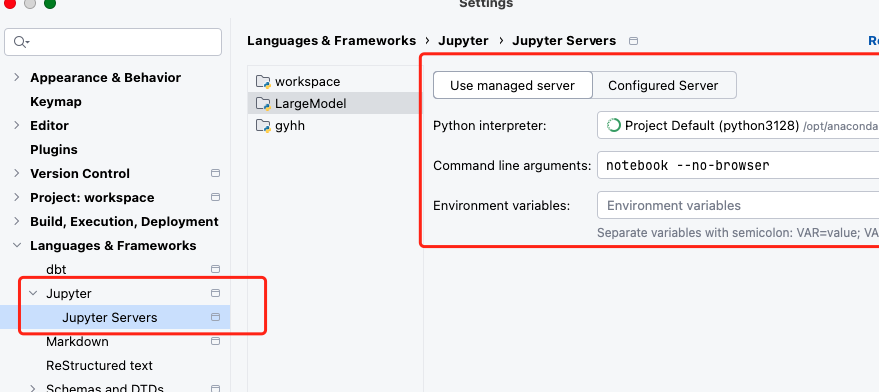
Task: Switch to Use managed server mode
Action: coord(513,85)
